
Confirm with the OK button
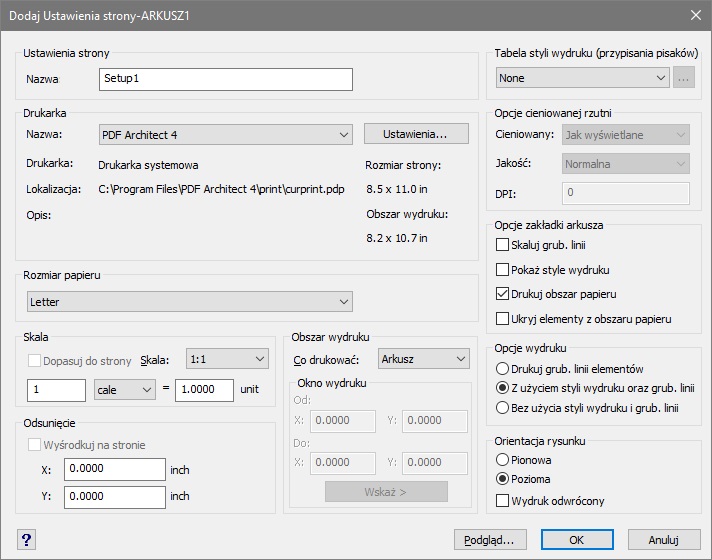point(577,540)
